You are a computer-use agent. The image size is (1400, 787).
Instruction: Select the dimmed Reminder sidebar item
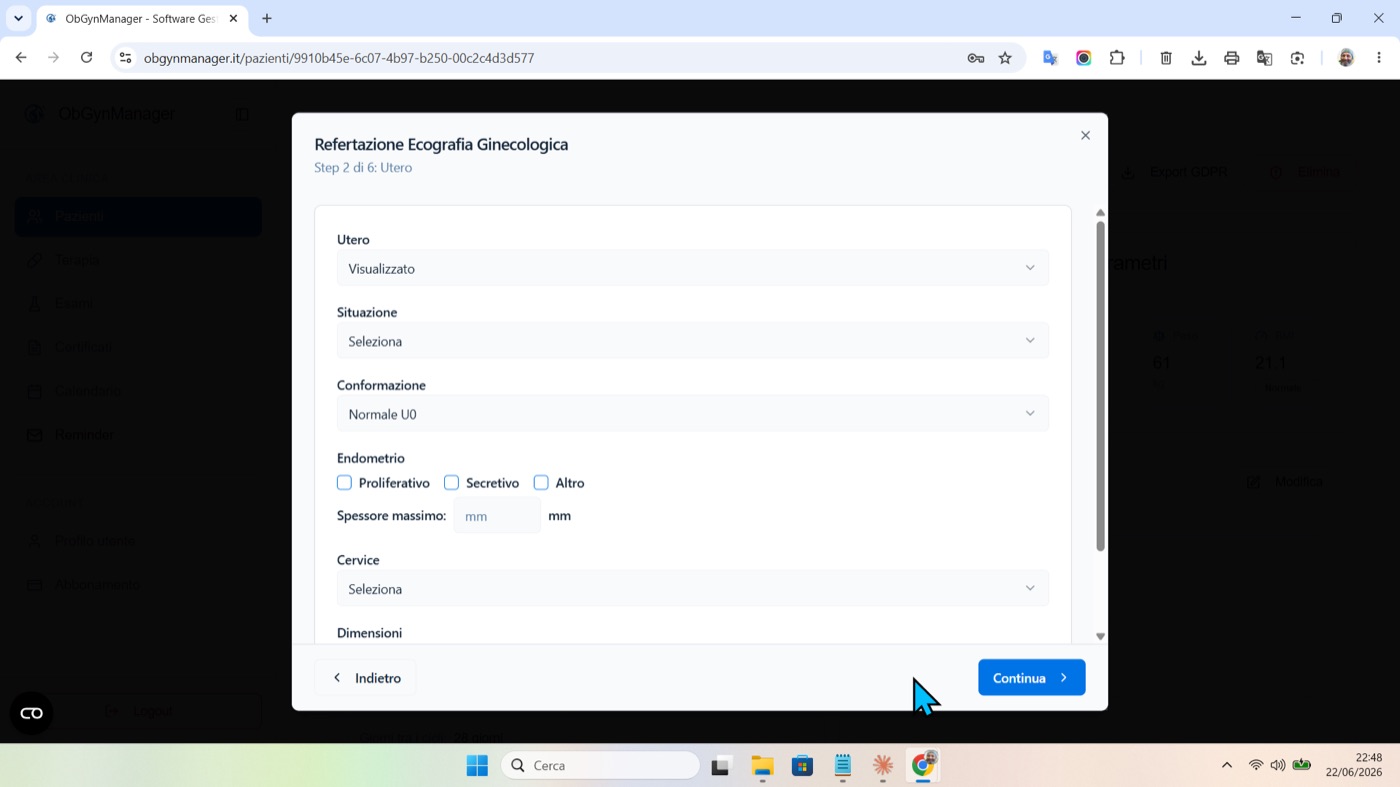pyautogui.click(x=138, y=435)
